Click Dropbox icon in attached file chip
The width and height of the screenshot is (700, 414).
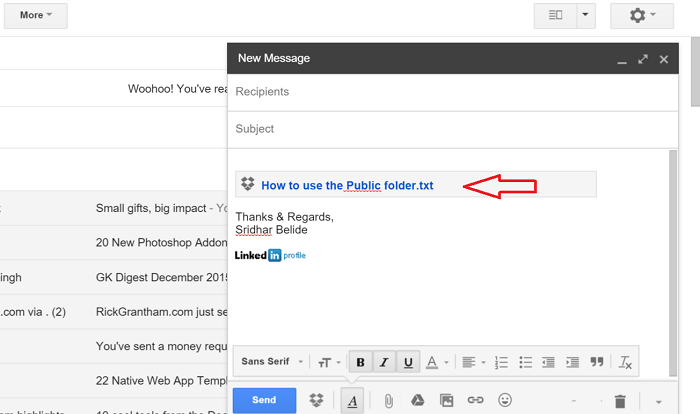point(248,184)
